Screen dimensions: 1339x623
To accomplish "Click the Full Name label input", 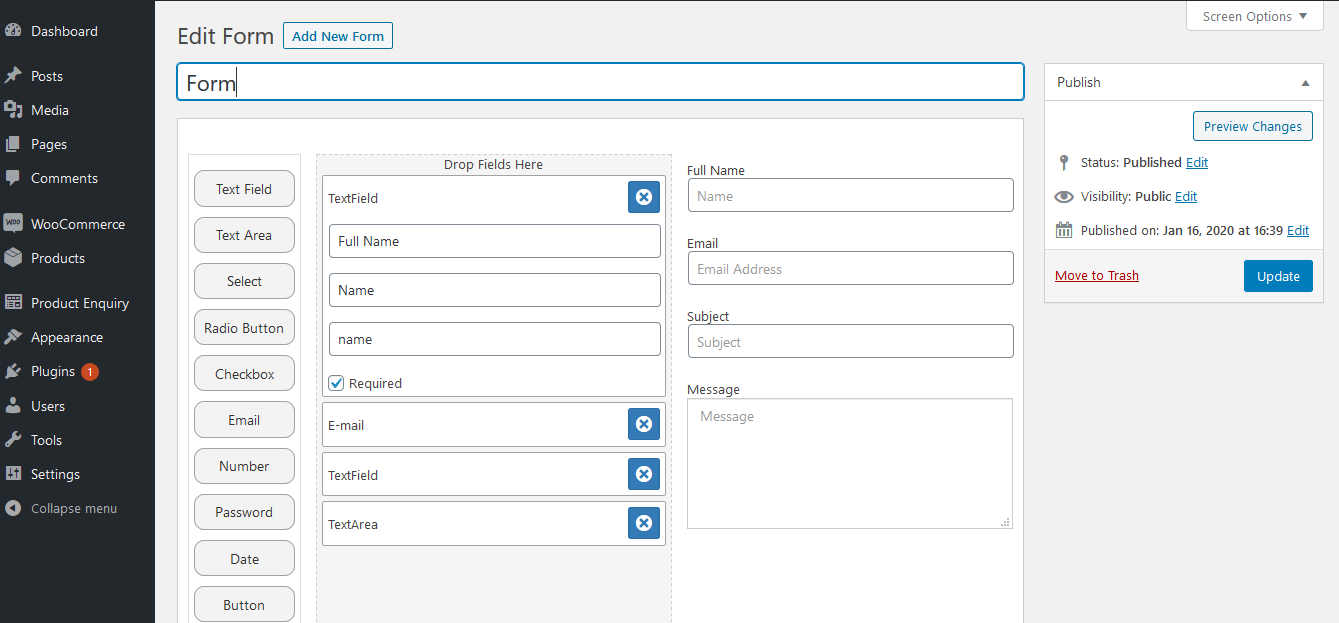I will pyautogui.click(x=495, y=241).
